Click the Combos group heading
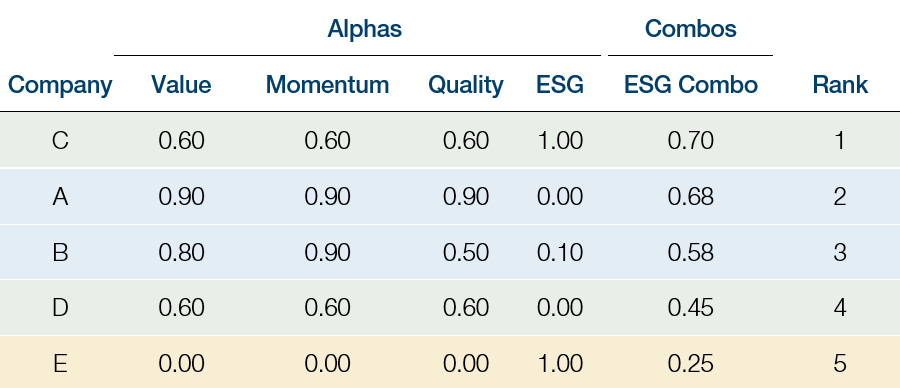Screen dimensions: 900x388 (690, 29)
